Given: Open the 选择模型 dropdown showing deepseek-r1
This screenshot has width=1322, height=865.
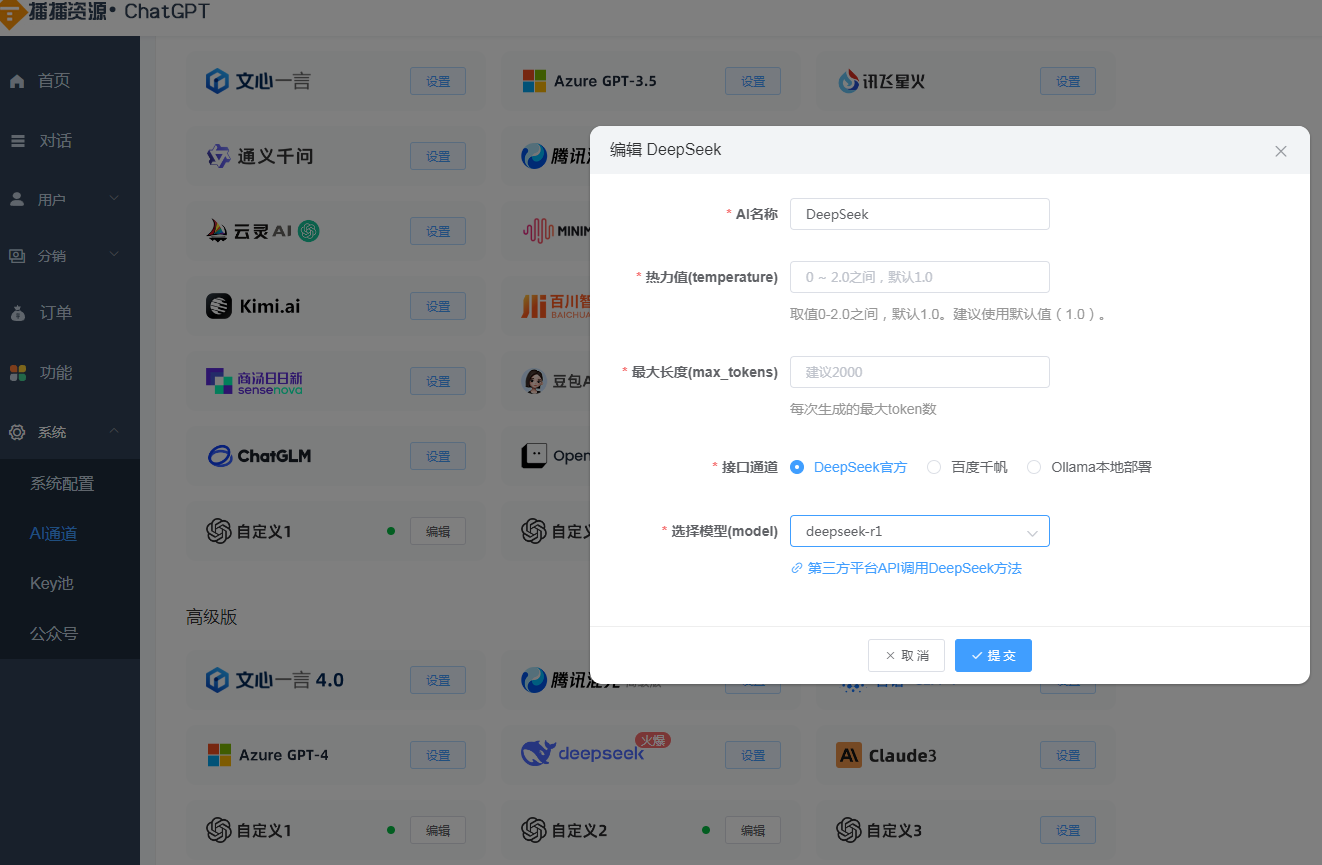Looking at the screenshot, I should (x=920, y=531).
